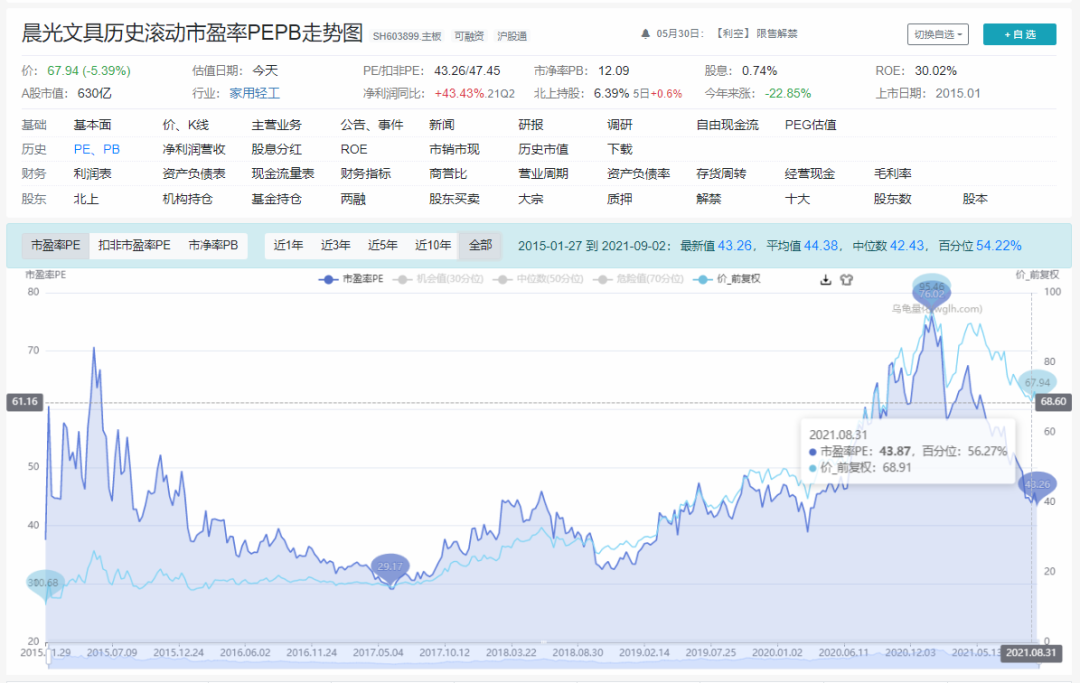Open the 切换自选 dropdown
Image resolution: width=1080 pixels, height=683 pixels.
(x=937, y=34)
